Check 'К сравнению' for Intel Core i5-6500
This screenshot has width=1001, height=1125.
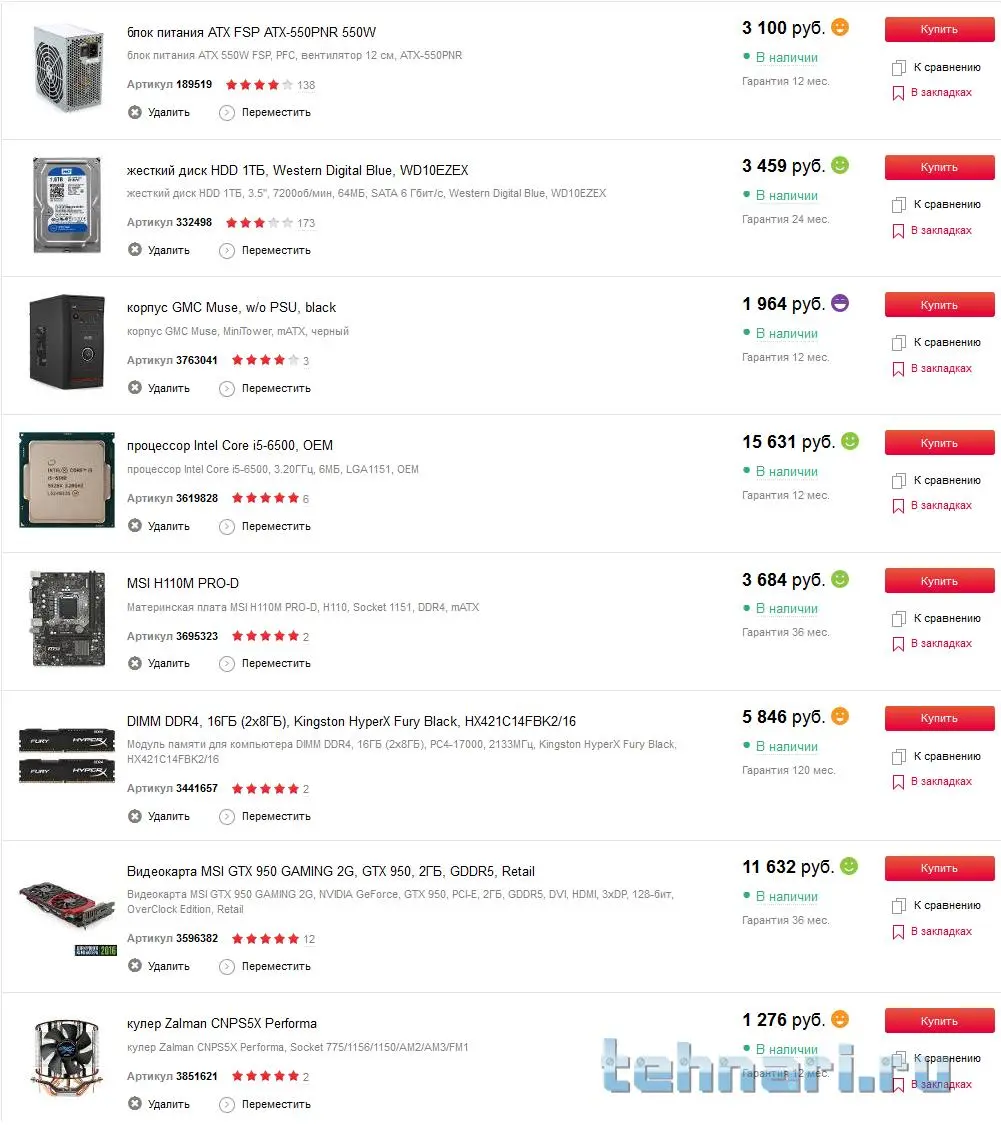click(x=898, y=481)
